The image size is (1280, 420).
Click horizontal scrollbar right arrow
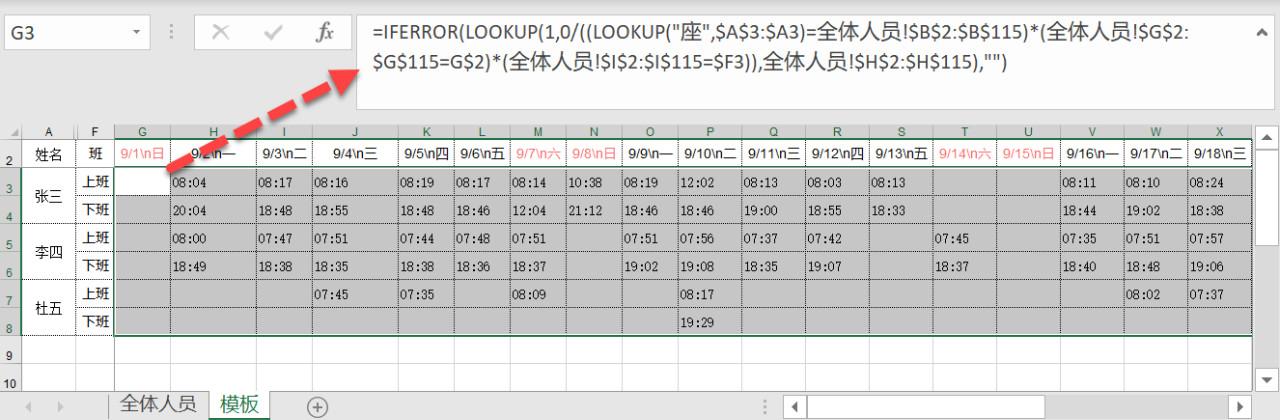coord(1240,406)
